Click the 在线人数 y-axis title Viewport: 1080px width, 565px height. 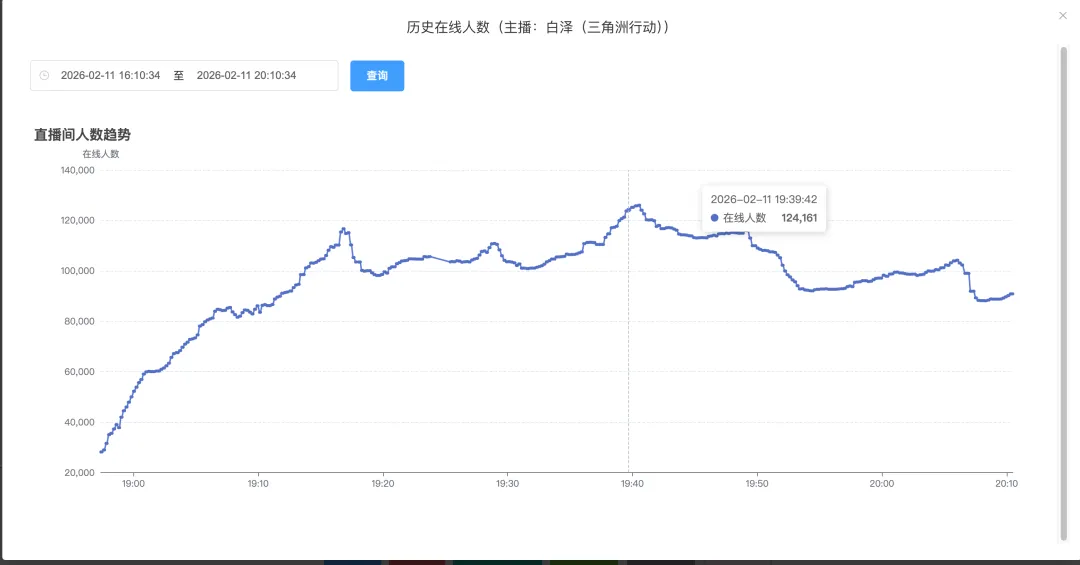100,154
